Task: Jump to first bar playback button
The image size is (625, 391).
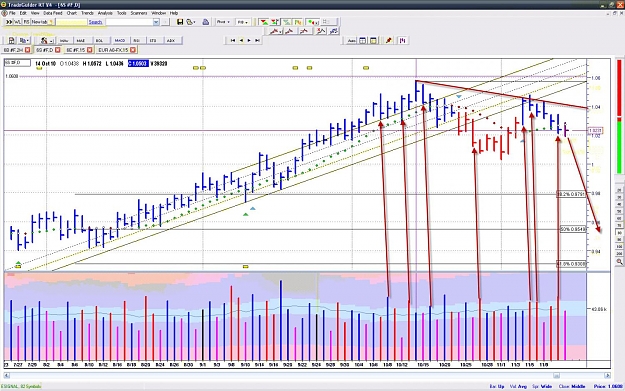Action: pyautogui.click(x=233, y=40)
